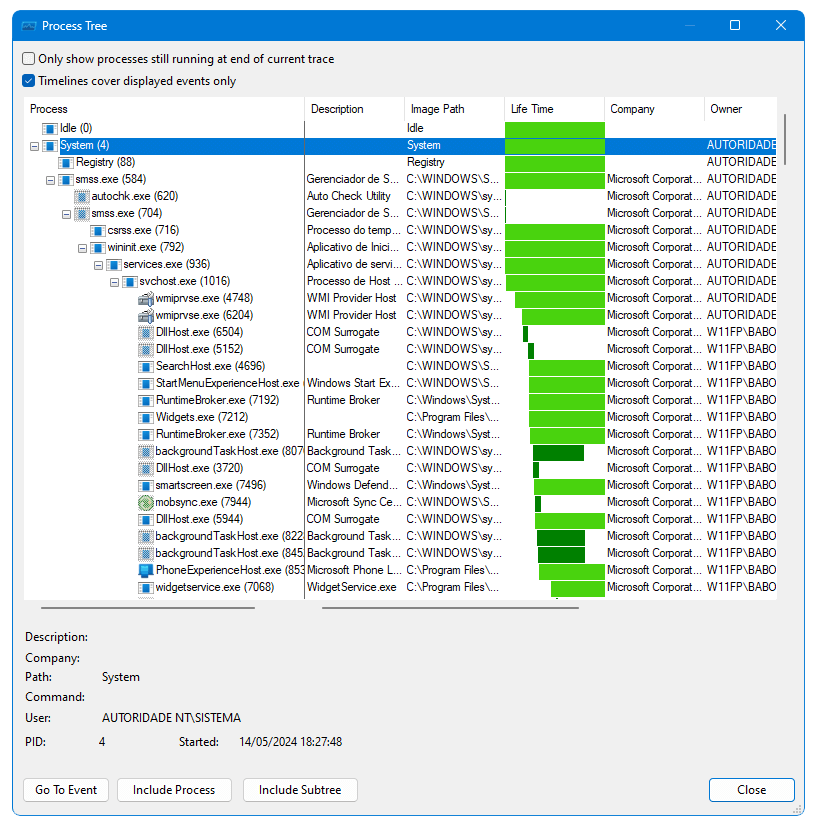This screenshot has height=821, width=814.
Task: Click the RuntimeBroker.exe (7352) icon
Action: click(146, 435)
